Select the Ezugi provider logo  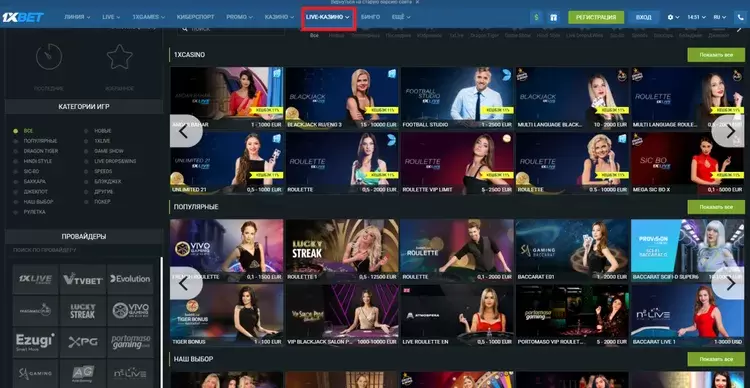35,343
